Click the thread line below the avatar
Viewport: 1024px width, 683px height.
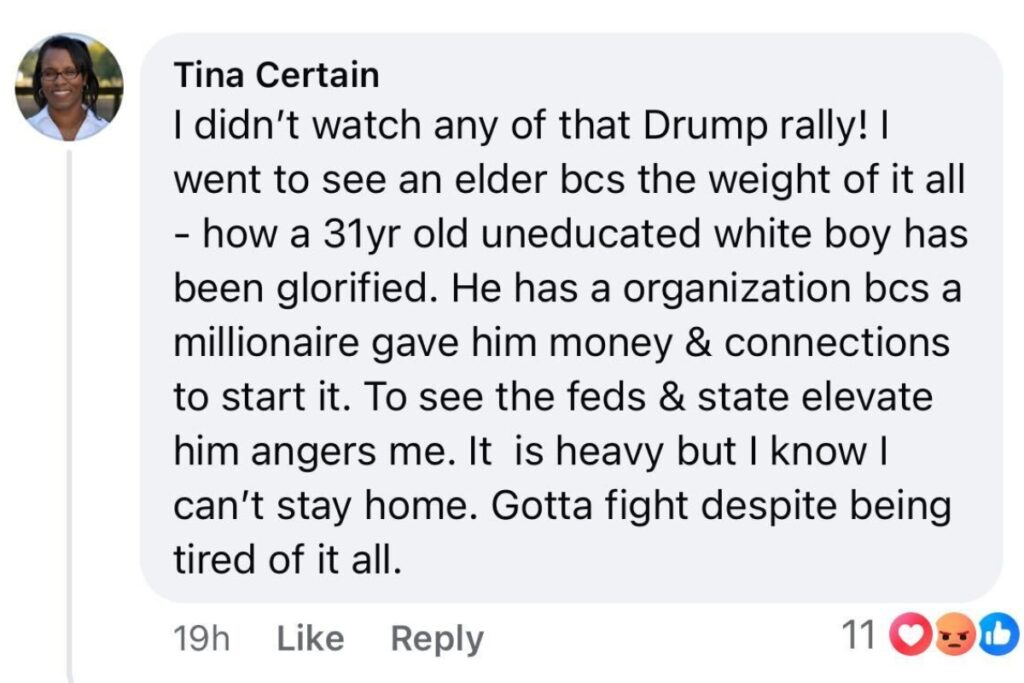click(x=69, y=400)
